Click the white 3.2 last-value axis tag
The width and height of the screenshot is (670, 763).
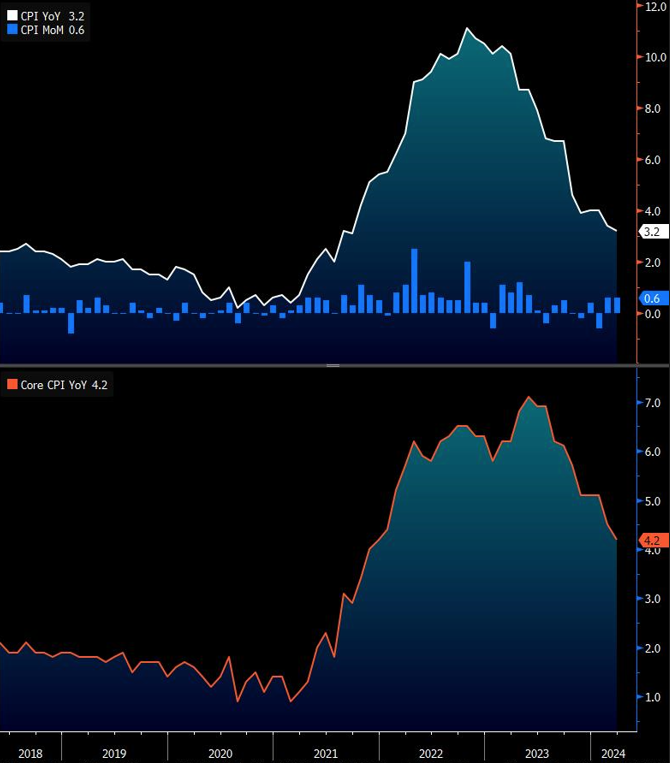click(x=653, y=232)
